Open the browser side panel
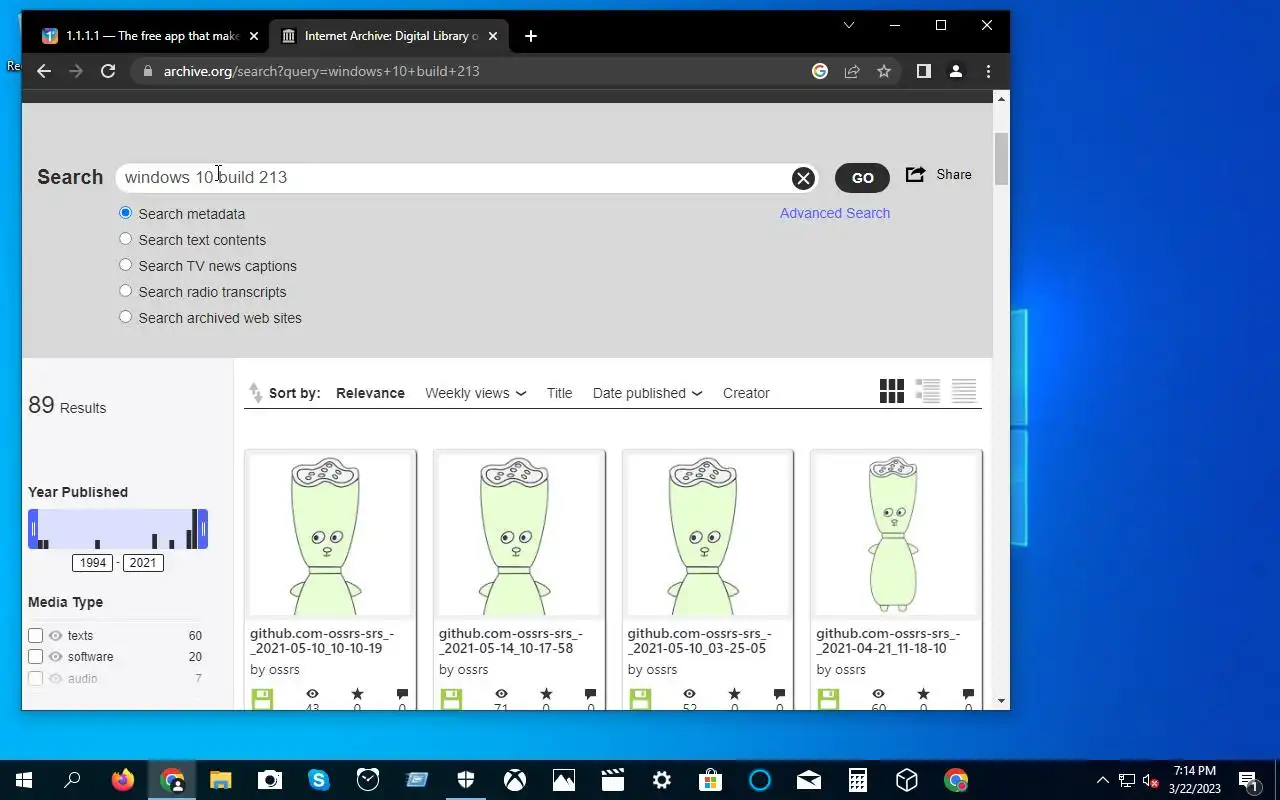The height and width of the screenshot is (800, 1280). pyautogui.click(x=924, y=71)
